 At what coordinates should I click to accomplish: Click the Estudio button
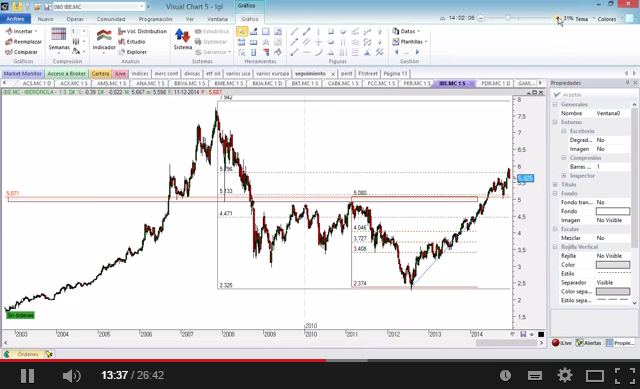(131, 42)
